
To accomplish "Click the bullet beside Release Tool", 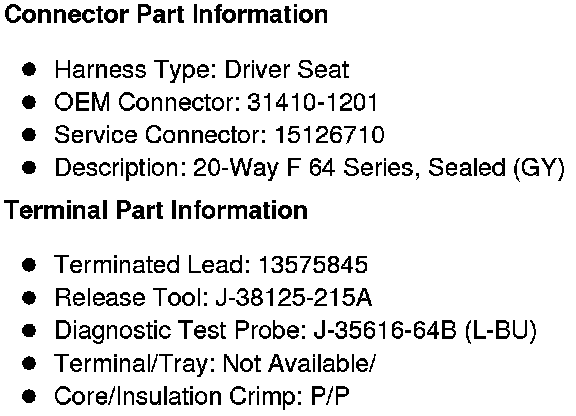I will (29, 298).
